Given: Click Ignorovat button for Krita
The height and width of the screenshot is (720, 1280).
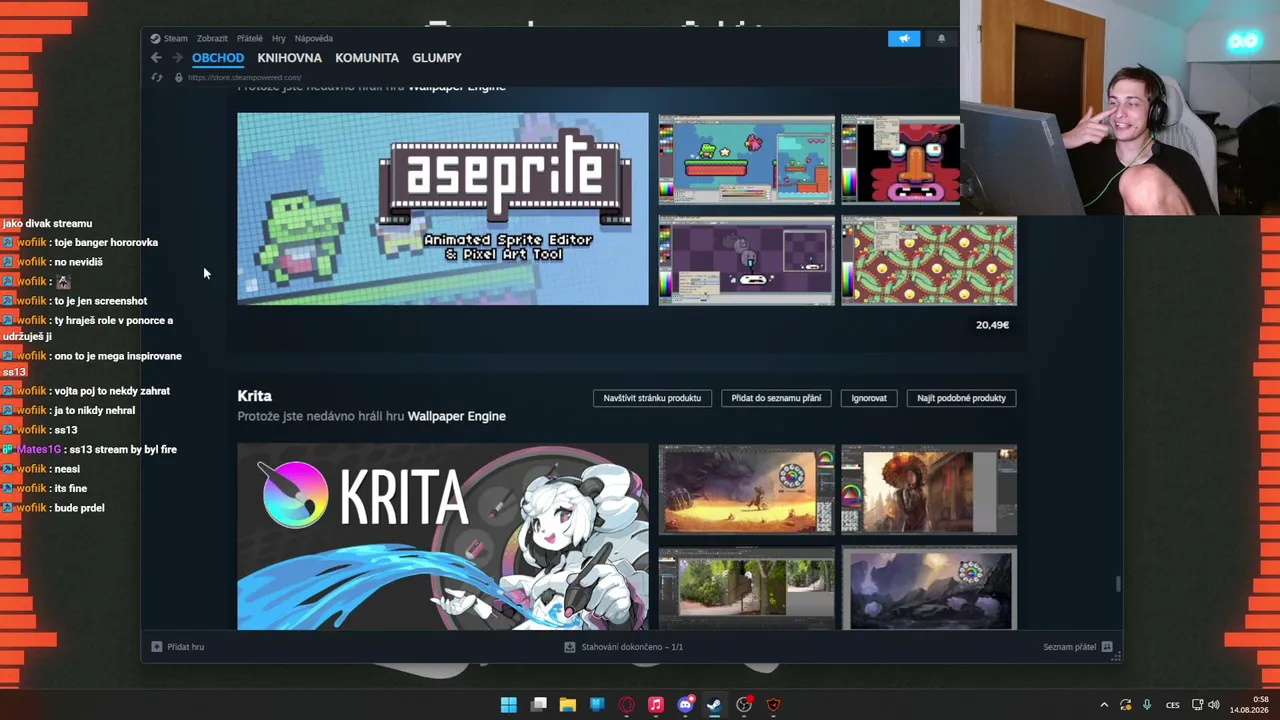Looking at the screenshot, I should [x=869, y=398].
